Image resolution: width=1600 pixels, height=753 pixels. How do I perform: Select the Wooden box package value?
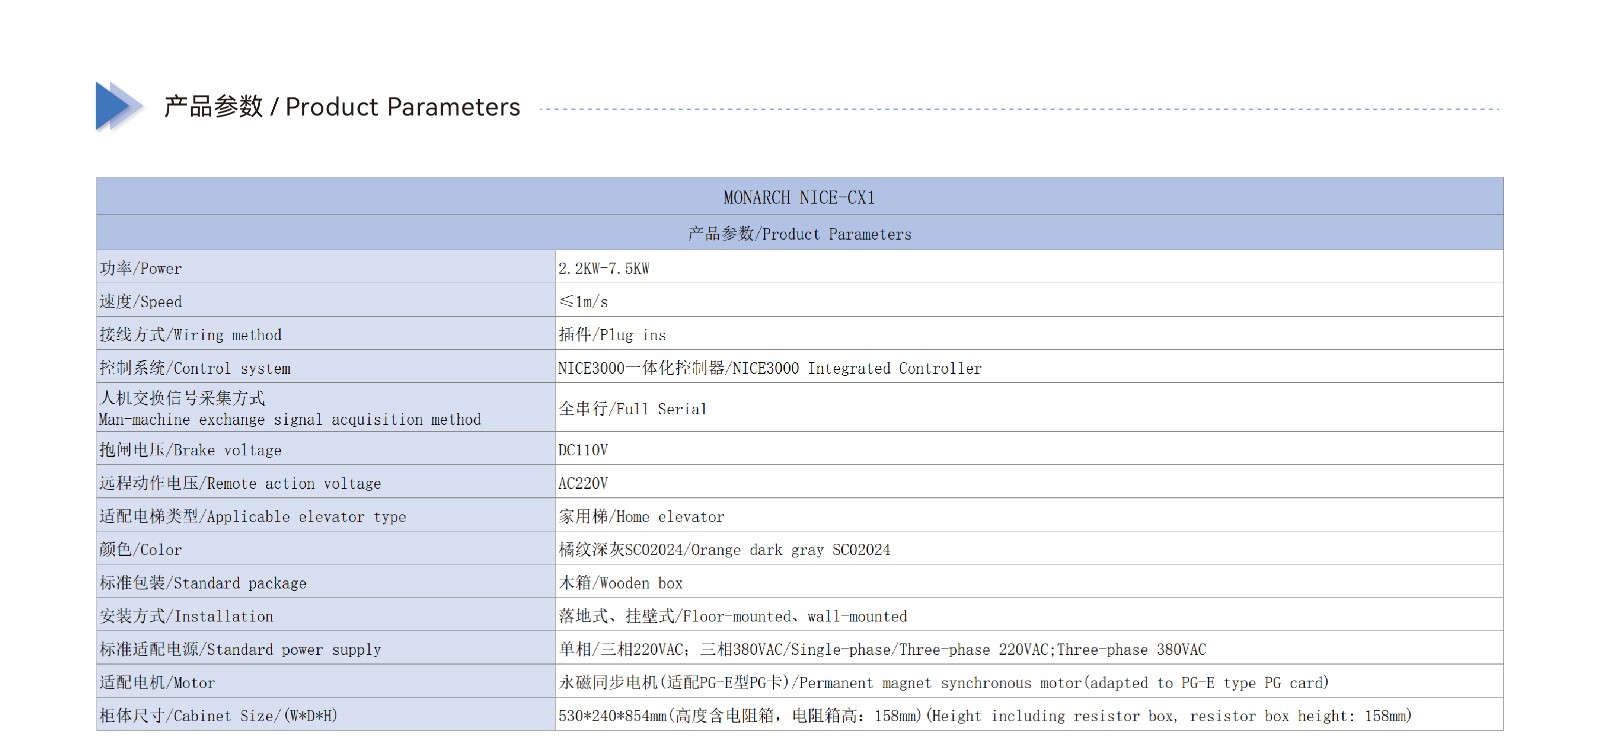tap(621, 583)
